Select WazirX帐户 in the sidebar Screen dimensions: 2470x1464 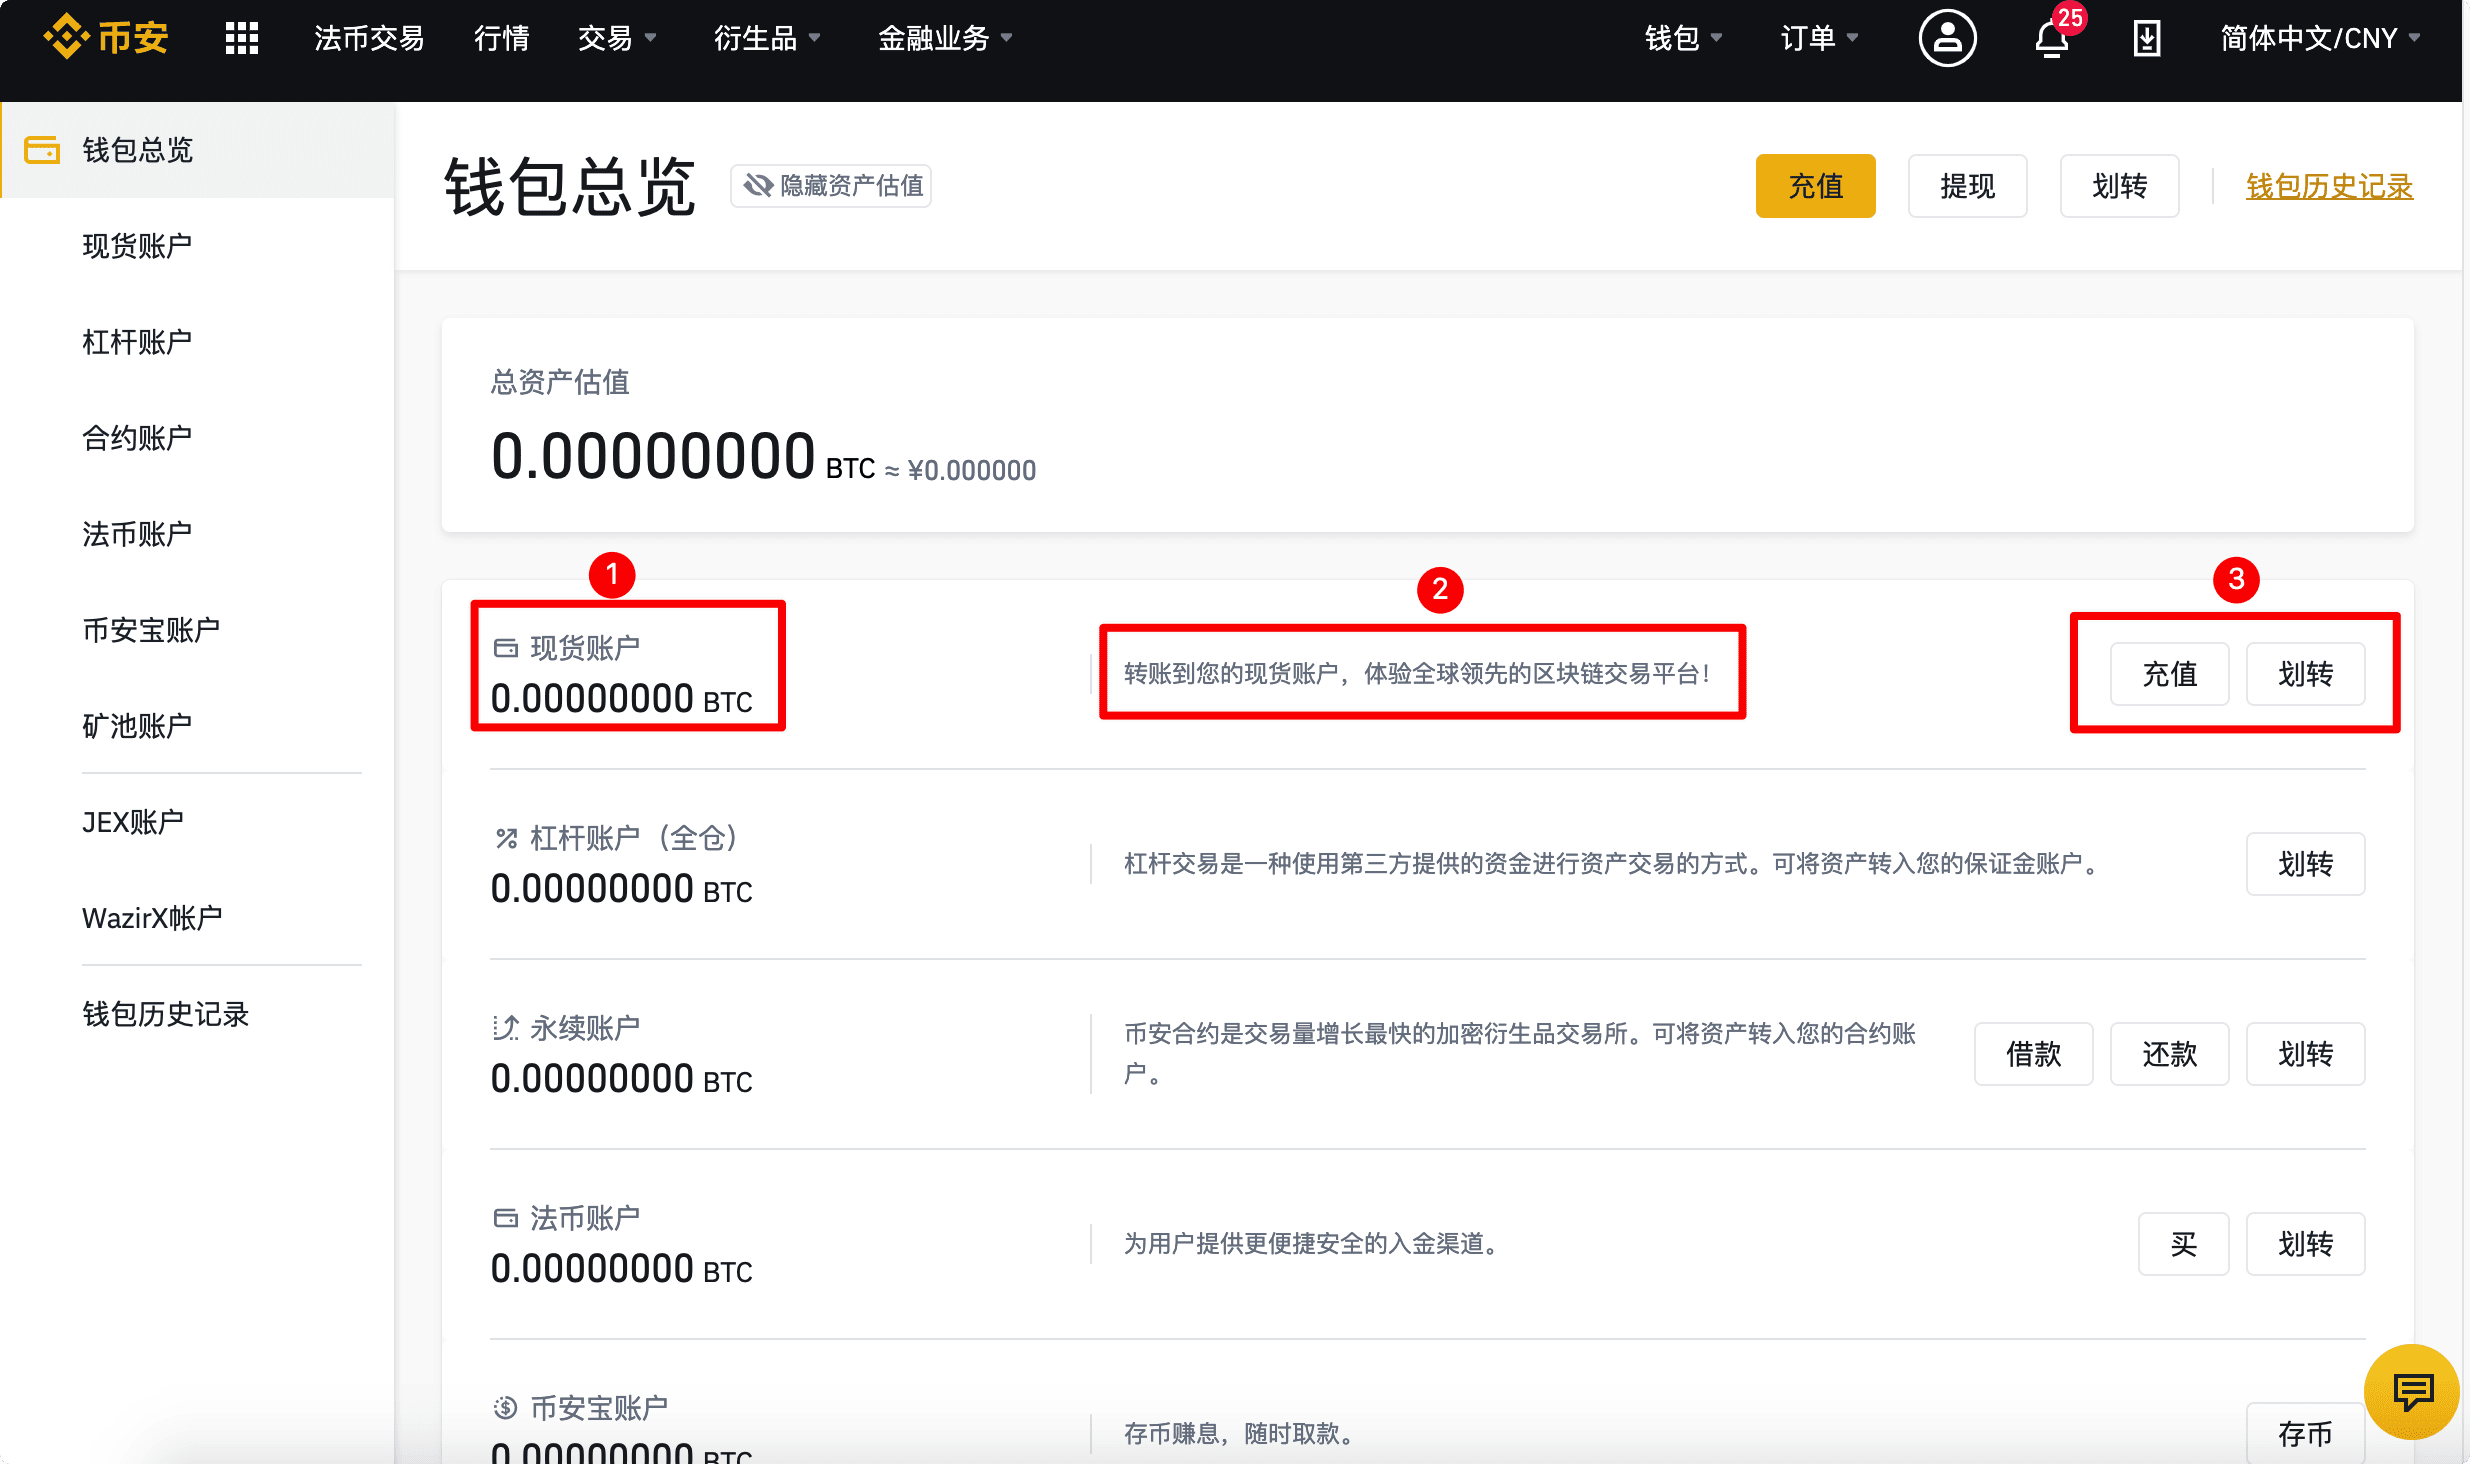click(152, 918)
